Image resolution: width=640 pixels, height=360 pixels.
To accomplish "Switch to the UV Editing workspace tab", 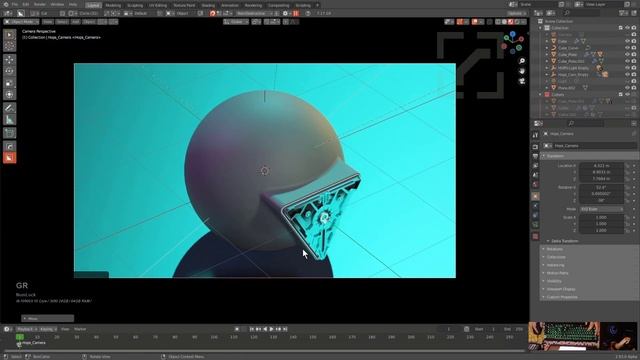I will [x=158, y=5].
